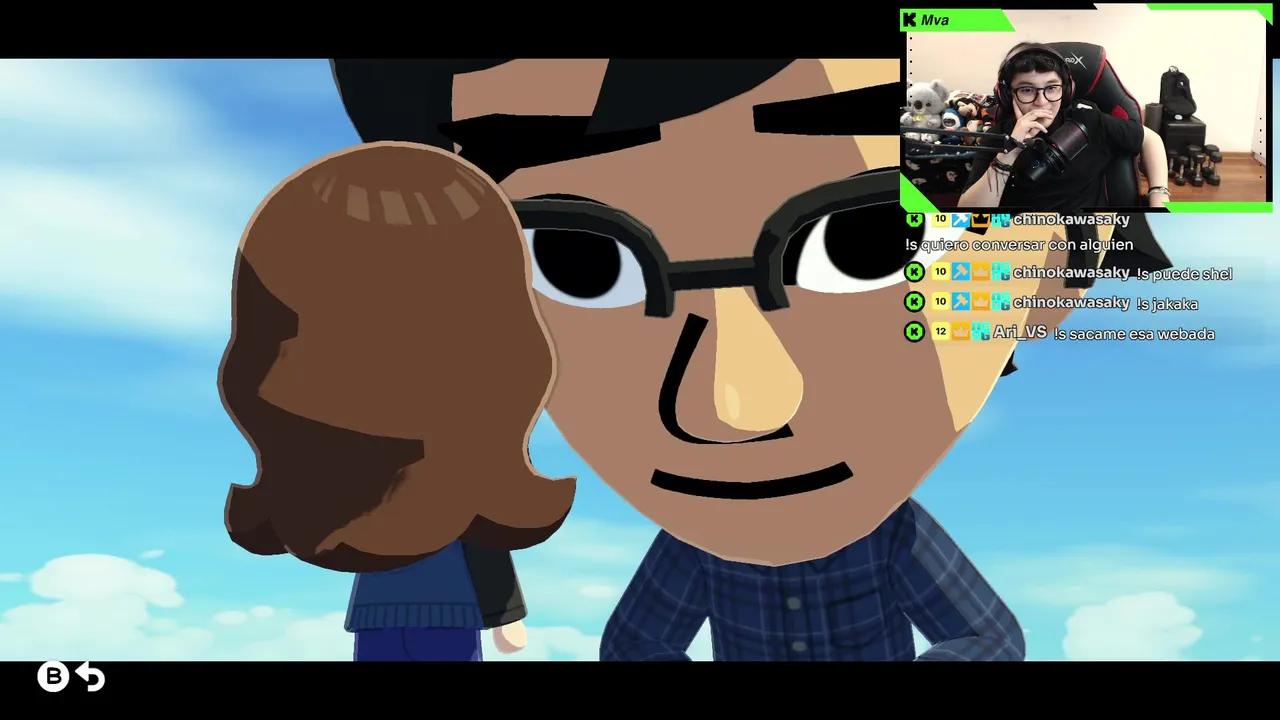Click chinokawasaky on the 'jakaka' message

tap(1071, 301)
